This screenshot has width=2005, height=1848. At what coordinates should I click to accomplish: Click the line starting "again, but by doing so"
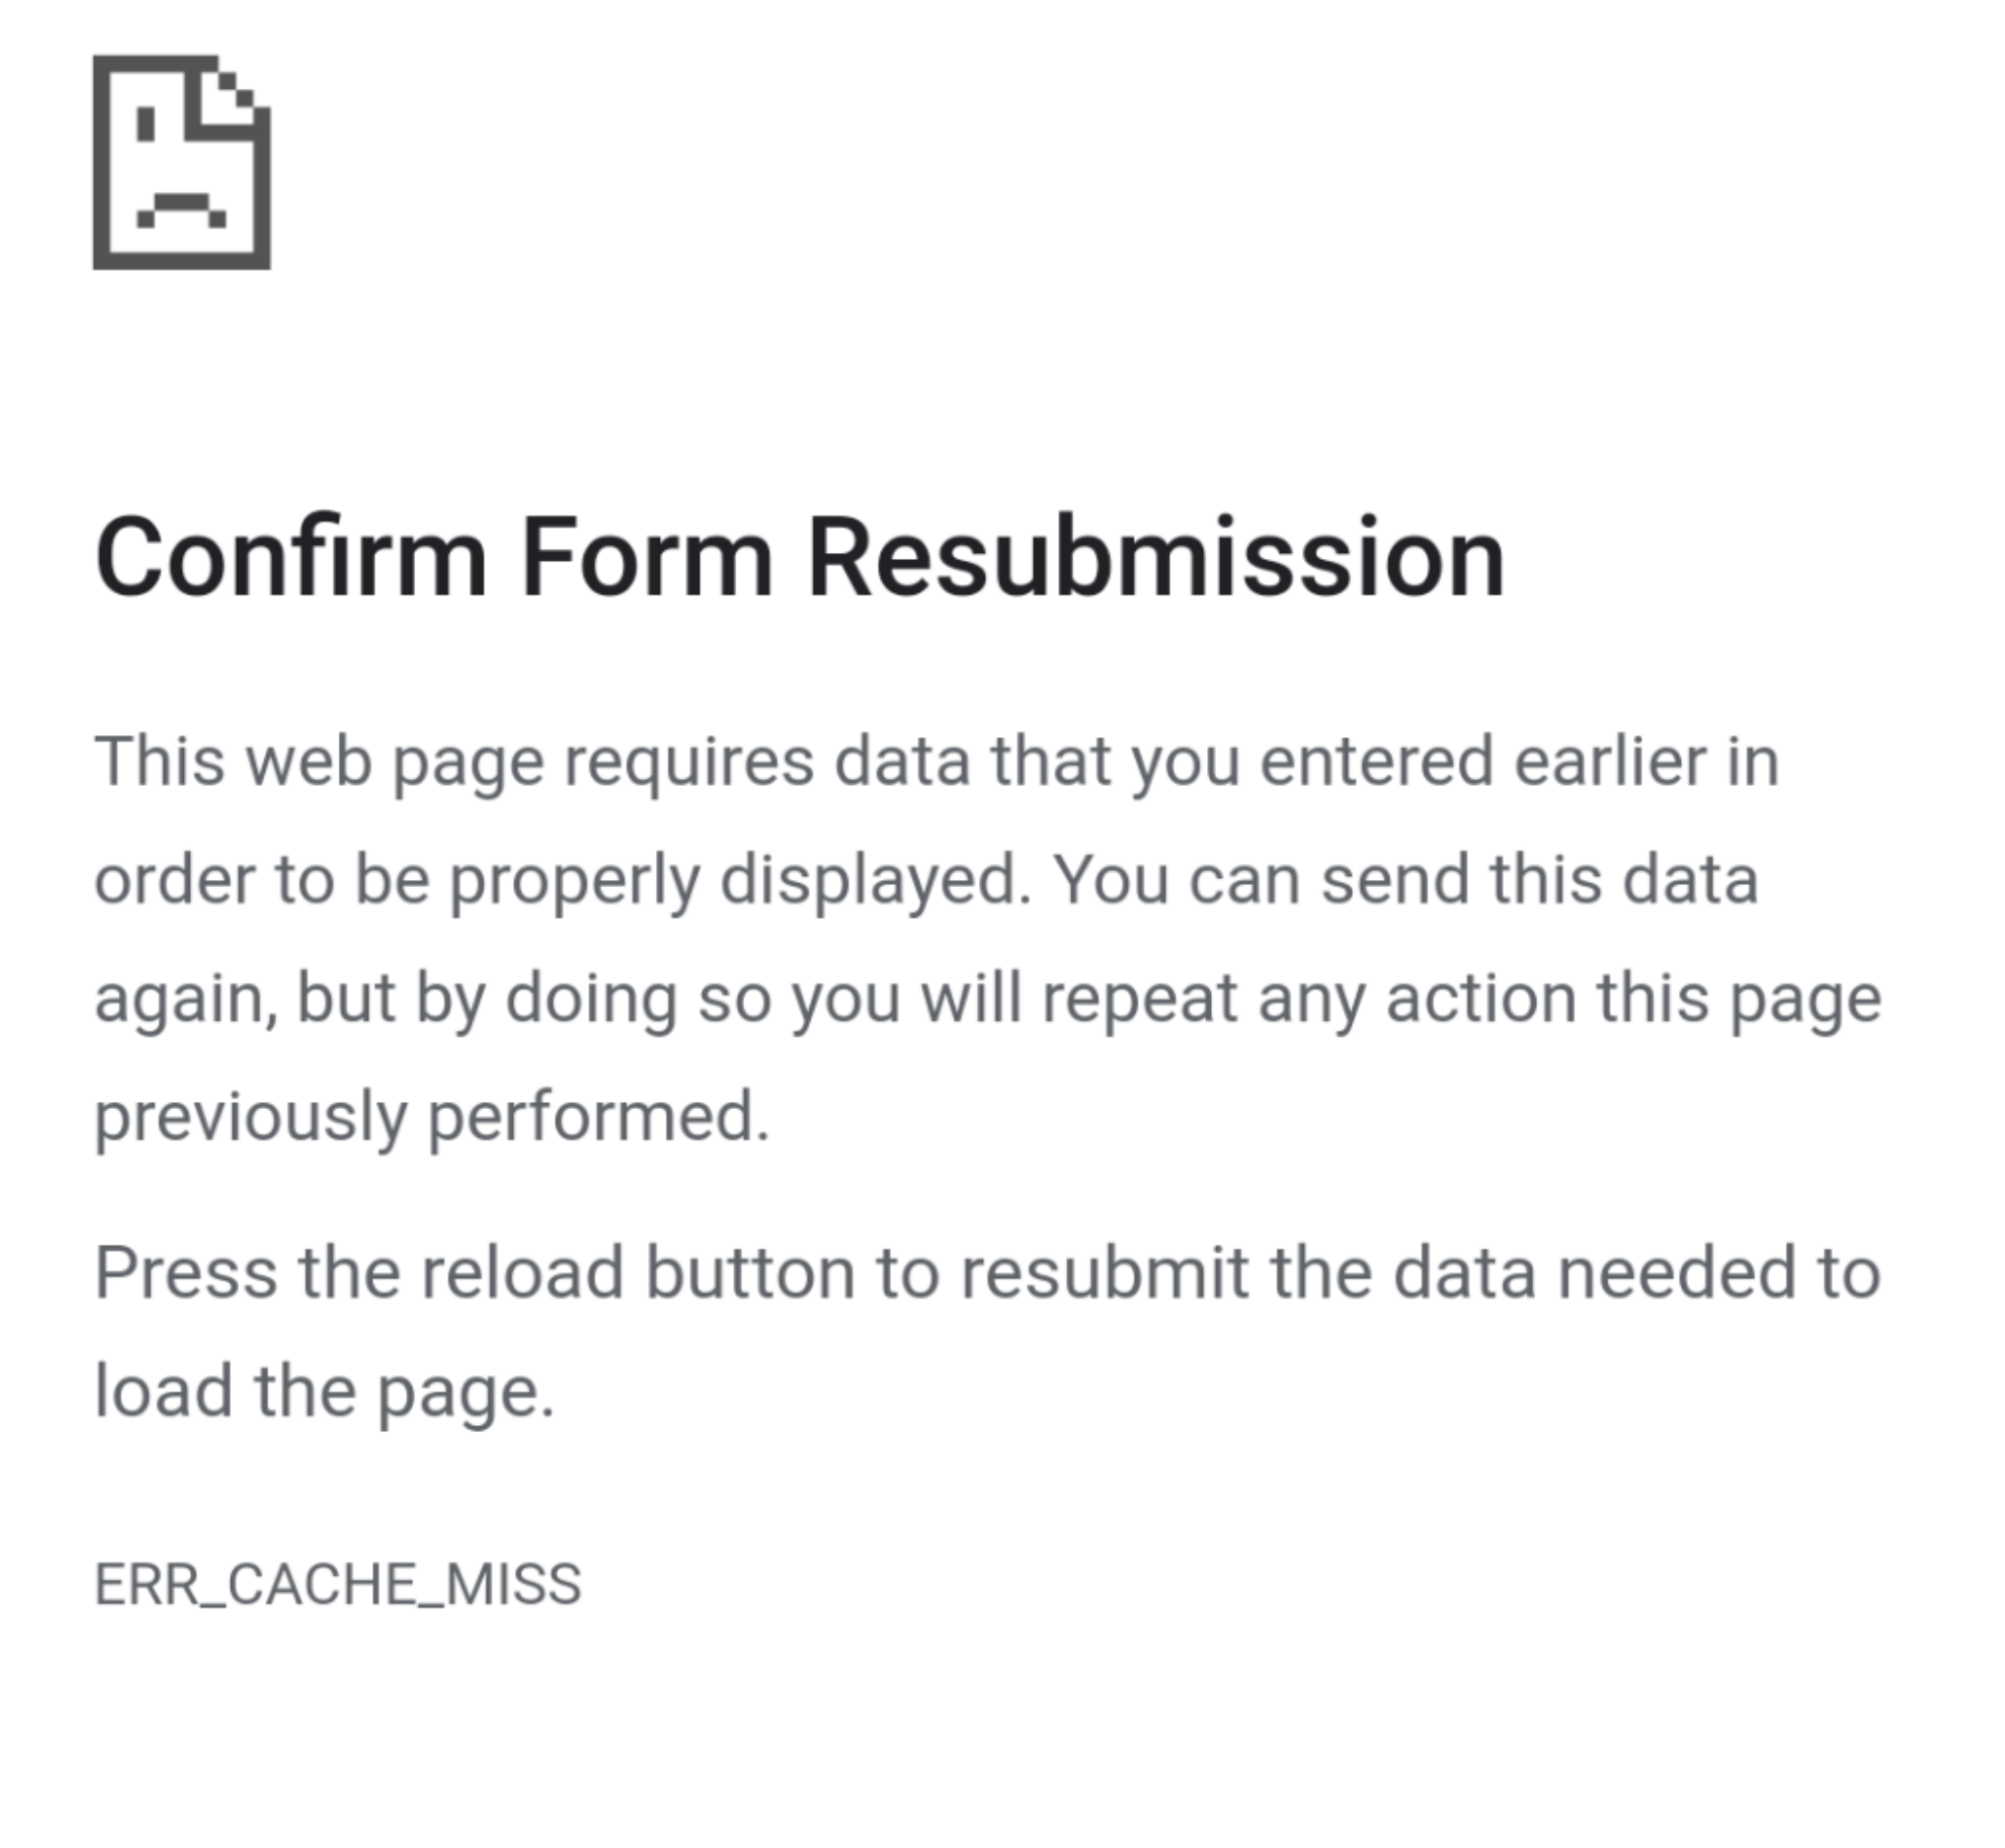click(x=986, y=998)
